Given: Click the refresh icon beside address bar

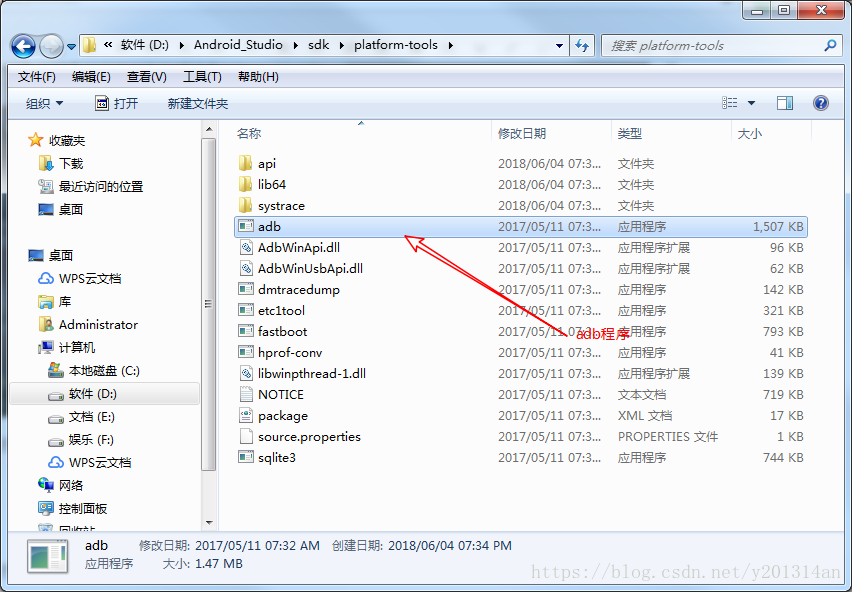Looking at the screenshot, I should 582,46.
